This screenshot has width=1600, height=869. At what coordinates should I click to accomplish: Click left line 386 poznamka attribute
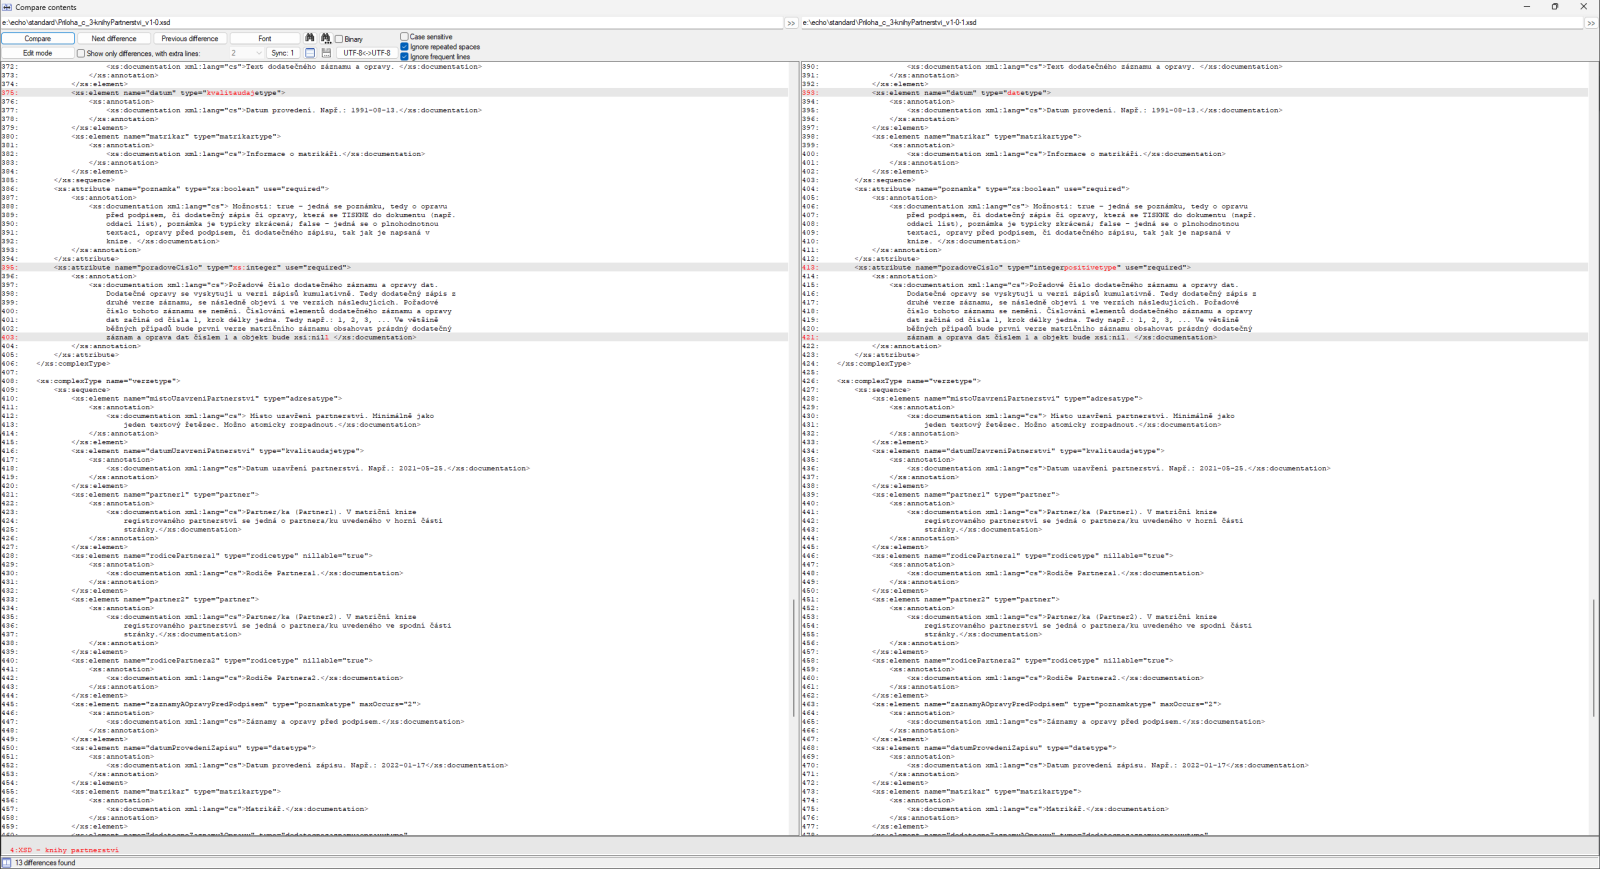click(191, 189)
